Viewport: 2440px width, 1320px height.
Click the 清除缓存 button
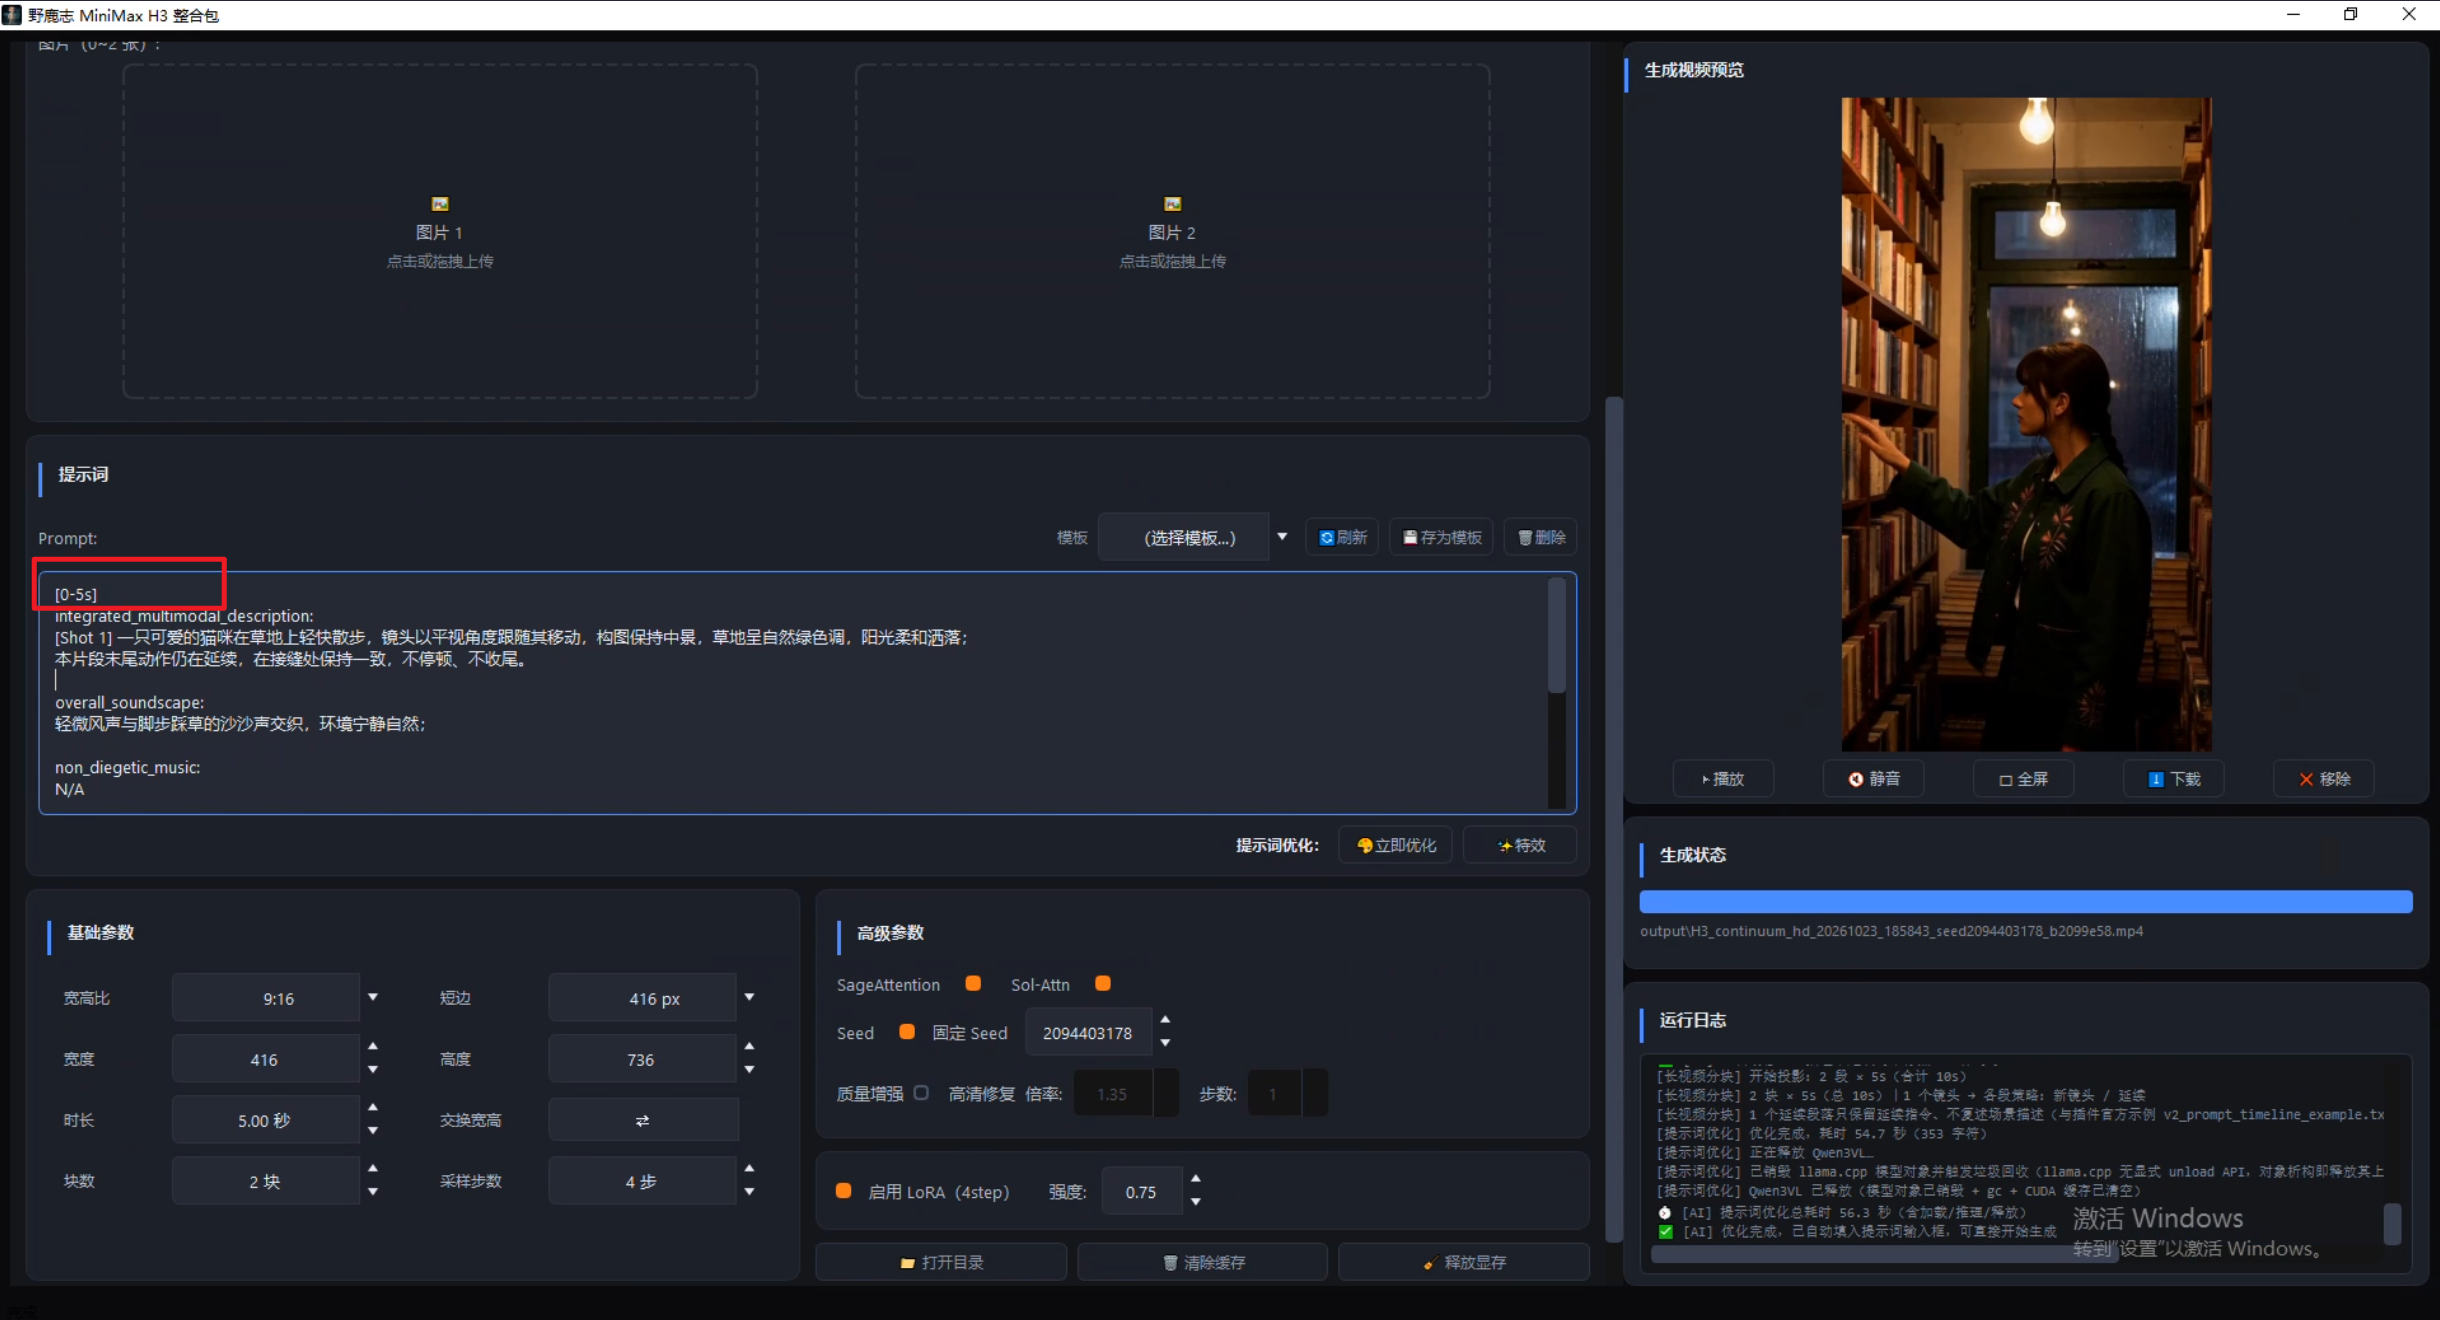[1203, 1262]
